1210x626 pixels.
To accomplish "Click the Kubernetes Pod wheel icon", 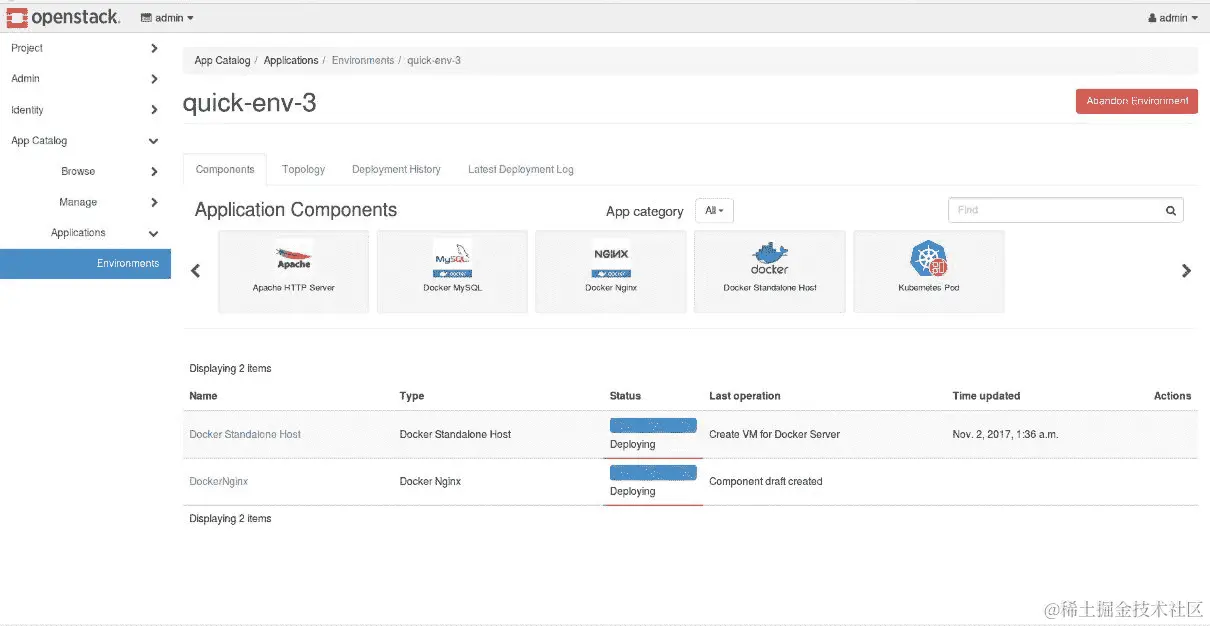I will pyautogui.click(x=929, y=259).
